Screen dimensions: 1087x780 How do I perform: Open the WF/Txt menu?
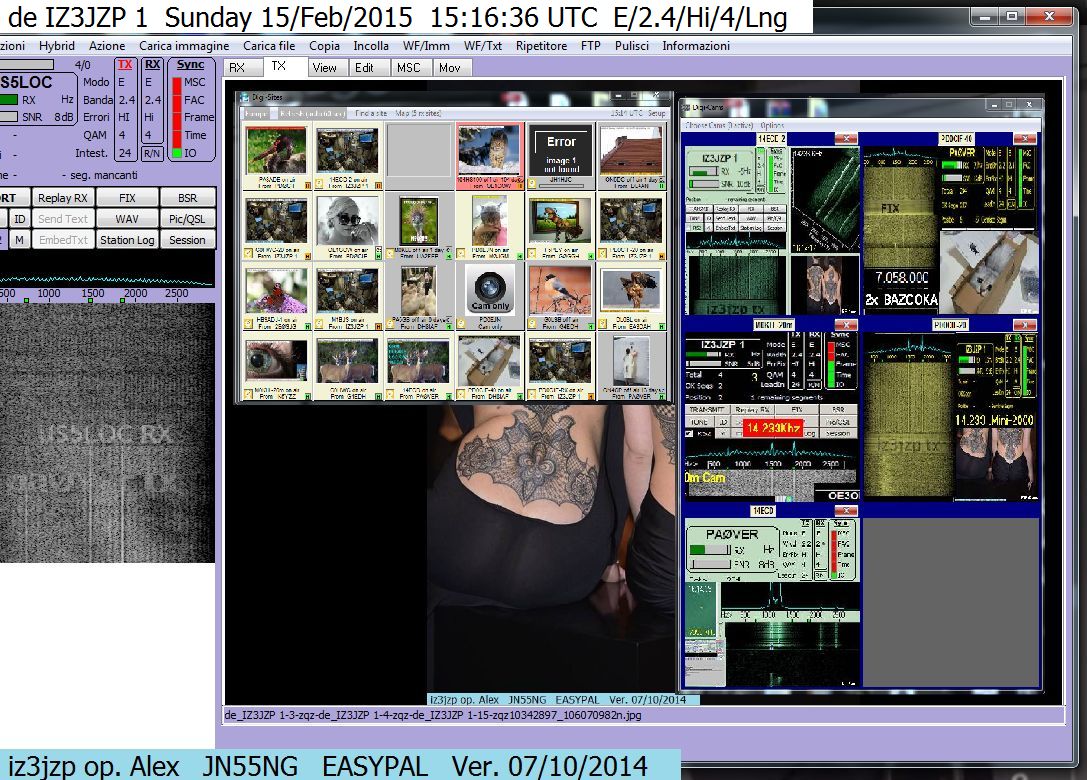coord(482,46)
